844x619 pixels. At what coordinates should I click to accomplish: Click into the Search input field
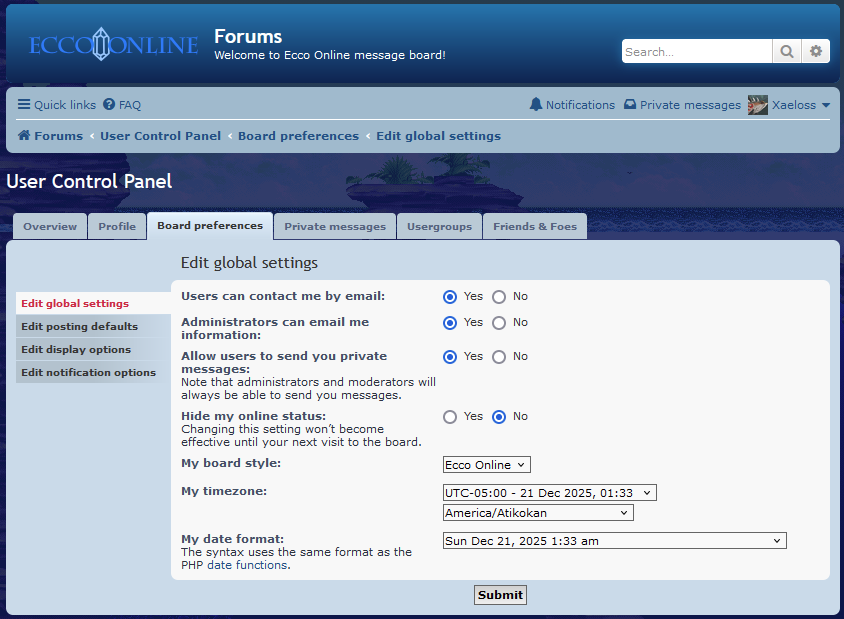click(x=696, y=51)
